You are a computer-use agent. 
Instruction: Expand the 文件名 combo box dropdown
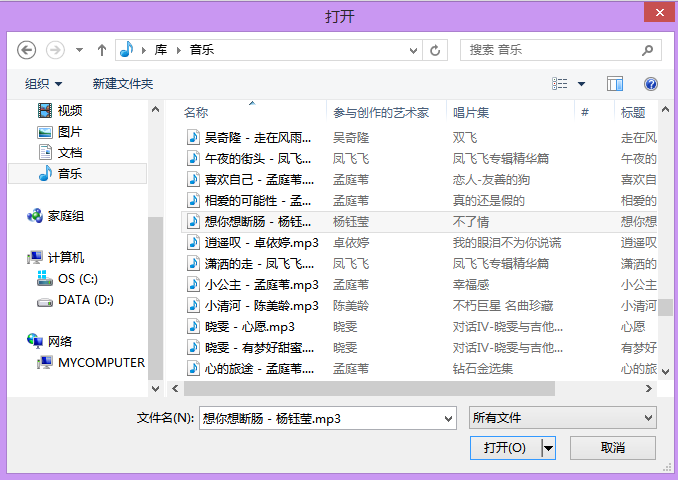[x=448, y=419]
